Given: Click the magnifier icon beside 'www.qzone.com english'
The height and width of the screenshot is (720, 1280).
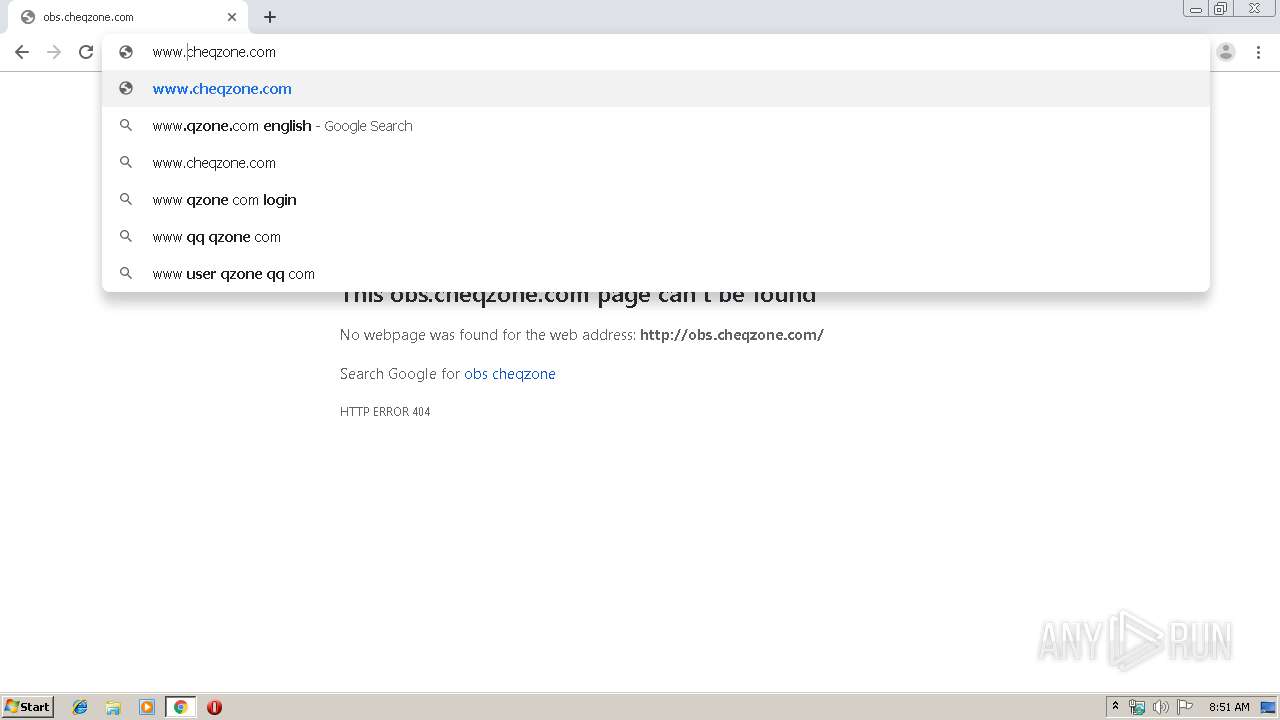Looking at the screenshot, I should coord(126,126).
